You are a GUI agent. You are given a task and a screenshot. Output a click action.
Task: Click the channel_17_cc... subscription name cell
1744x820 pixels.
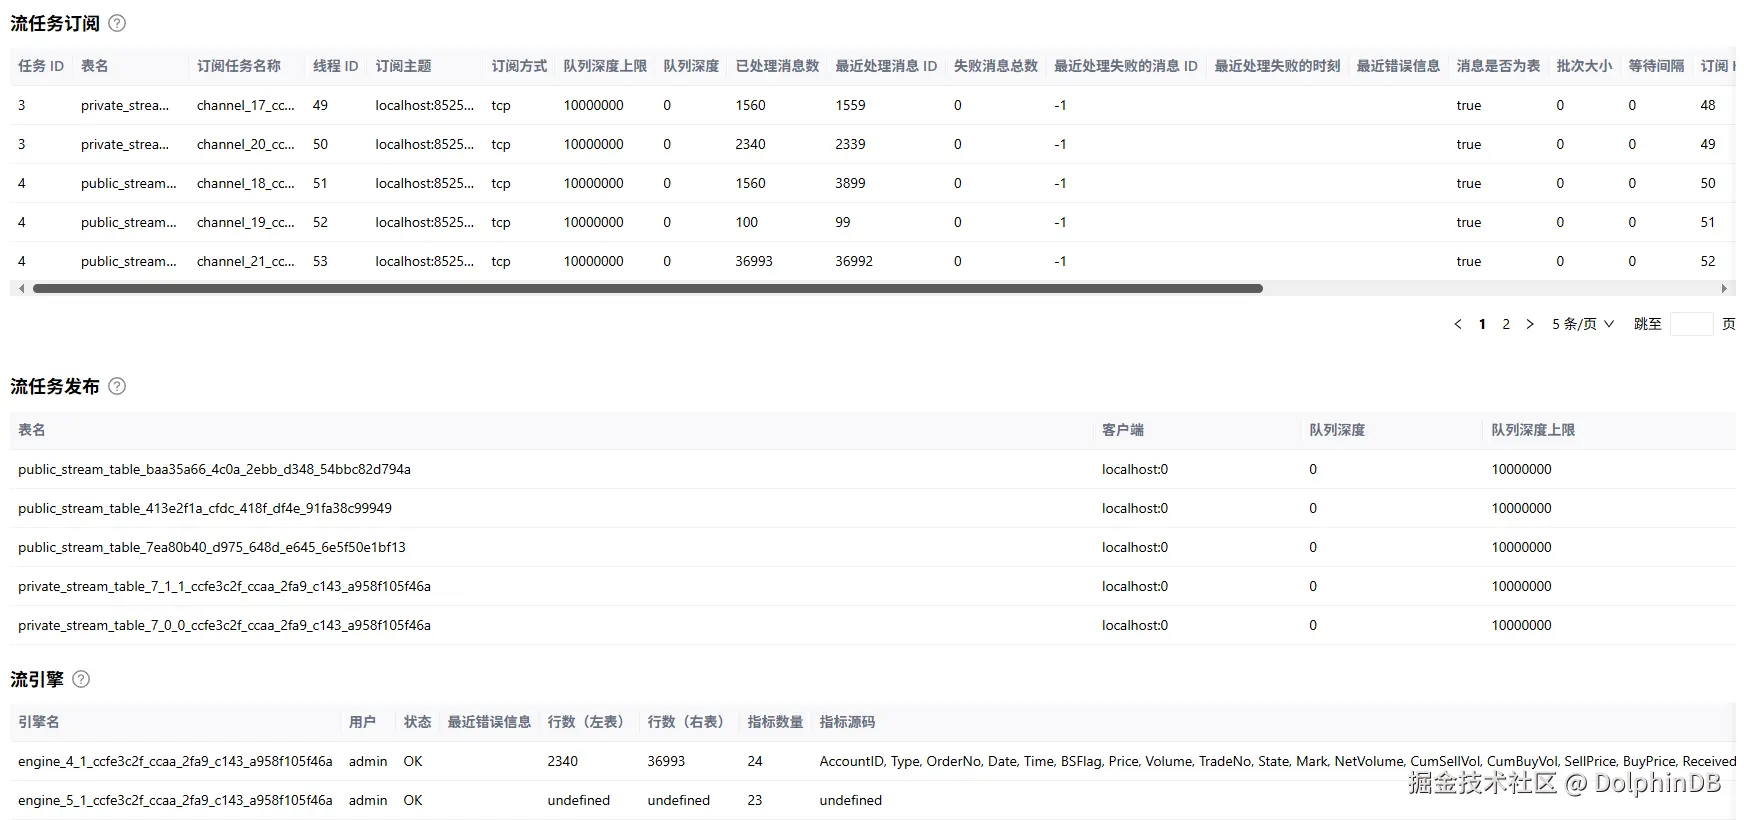(x=246, y=105)
